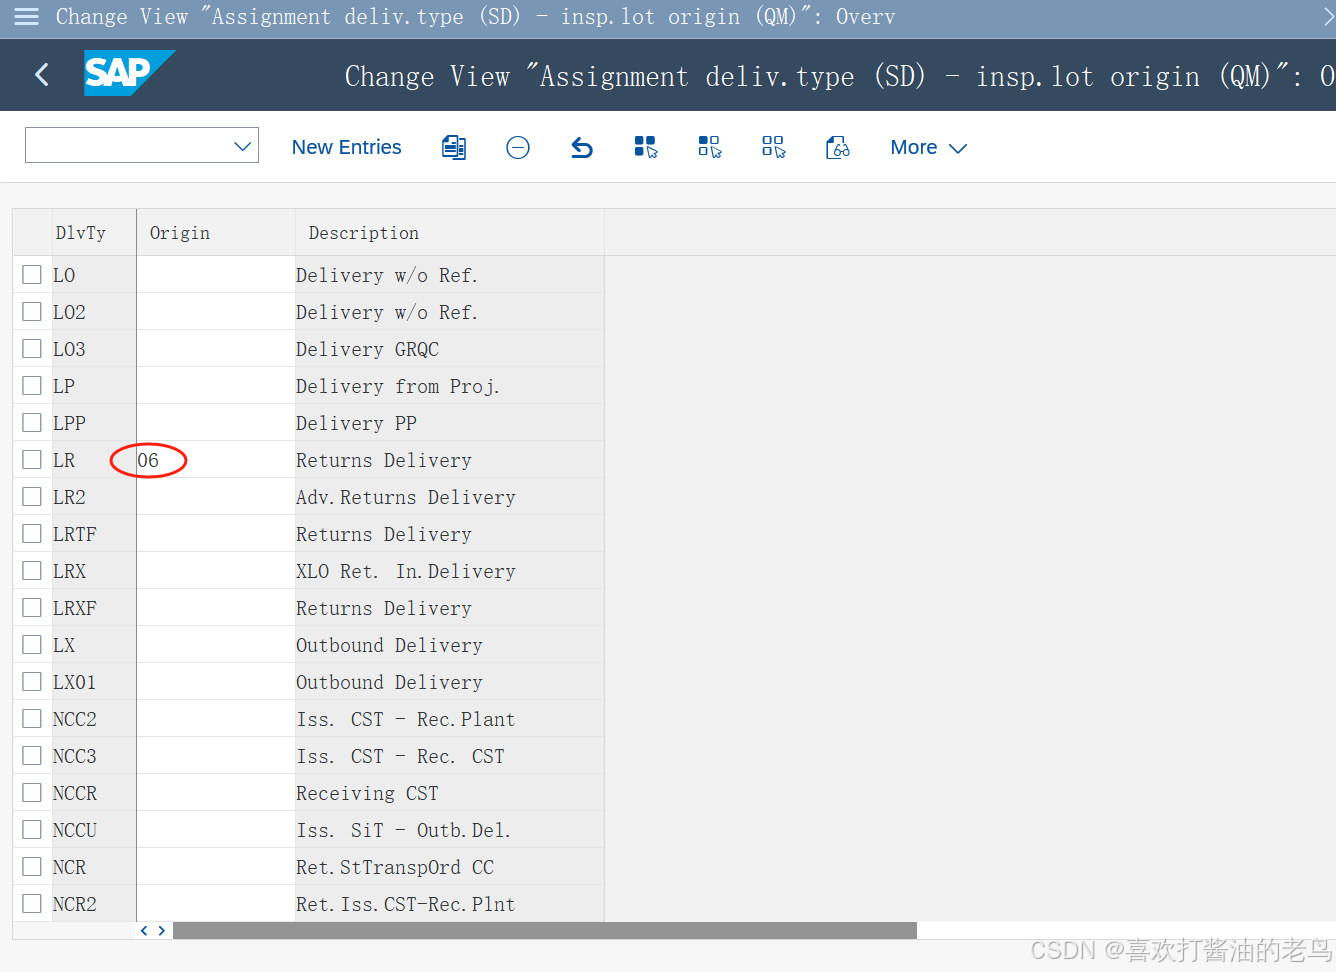Click 'Adv.Returns Delivery' description text
The width and height of the screenshot is (1336, 972).
point(406,497)
